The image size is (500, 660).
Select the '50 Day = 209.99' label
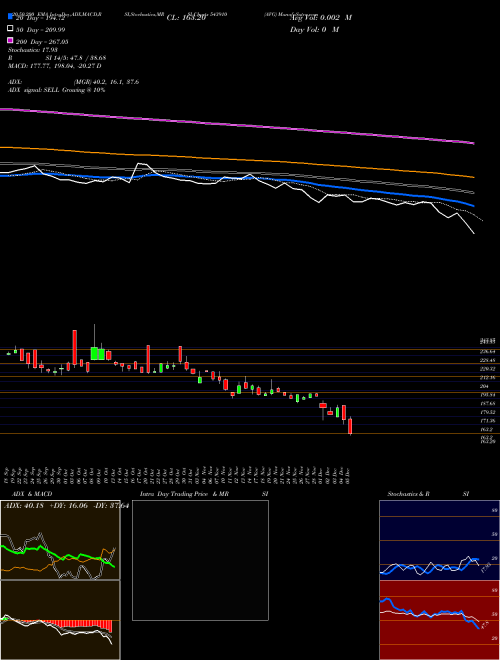click(x=41, y=30)
